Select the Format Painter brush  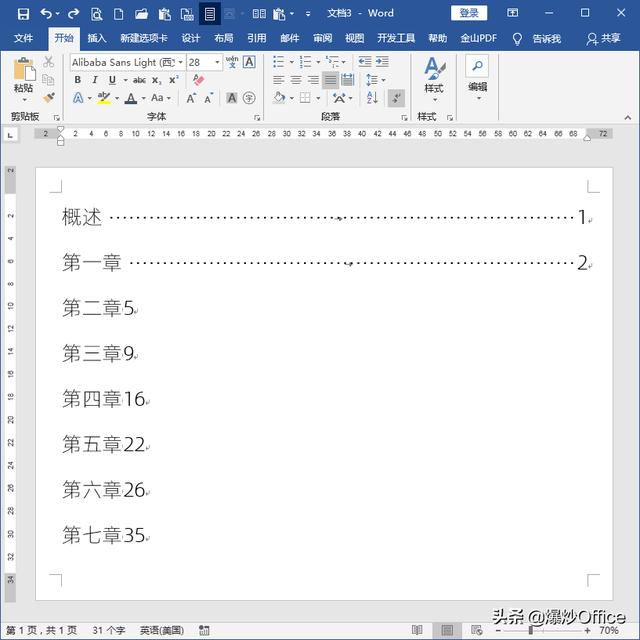49,98
